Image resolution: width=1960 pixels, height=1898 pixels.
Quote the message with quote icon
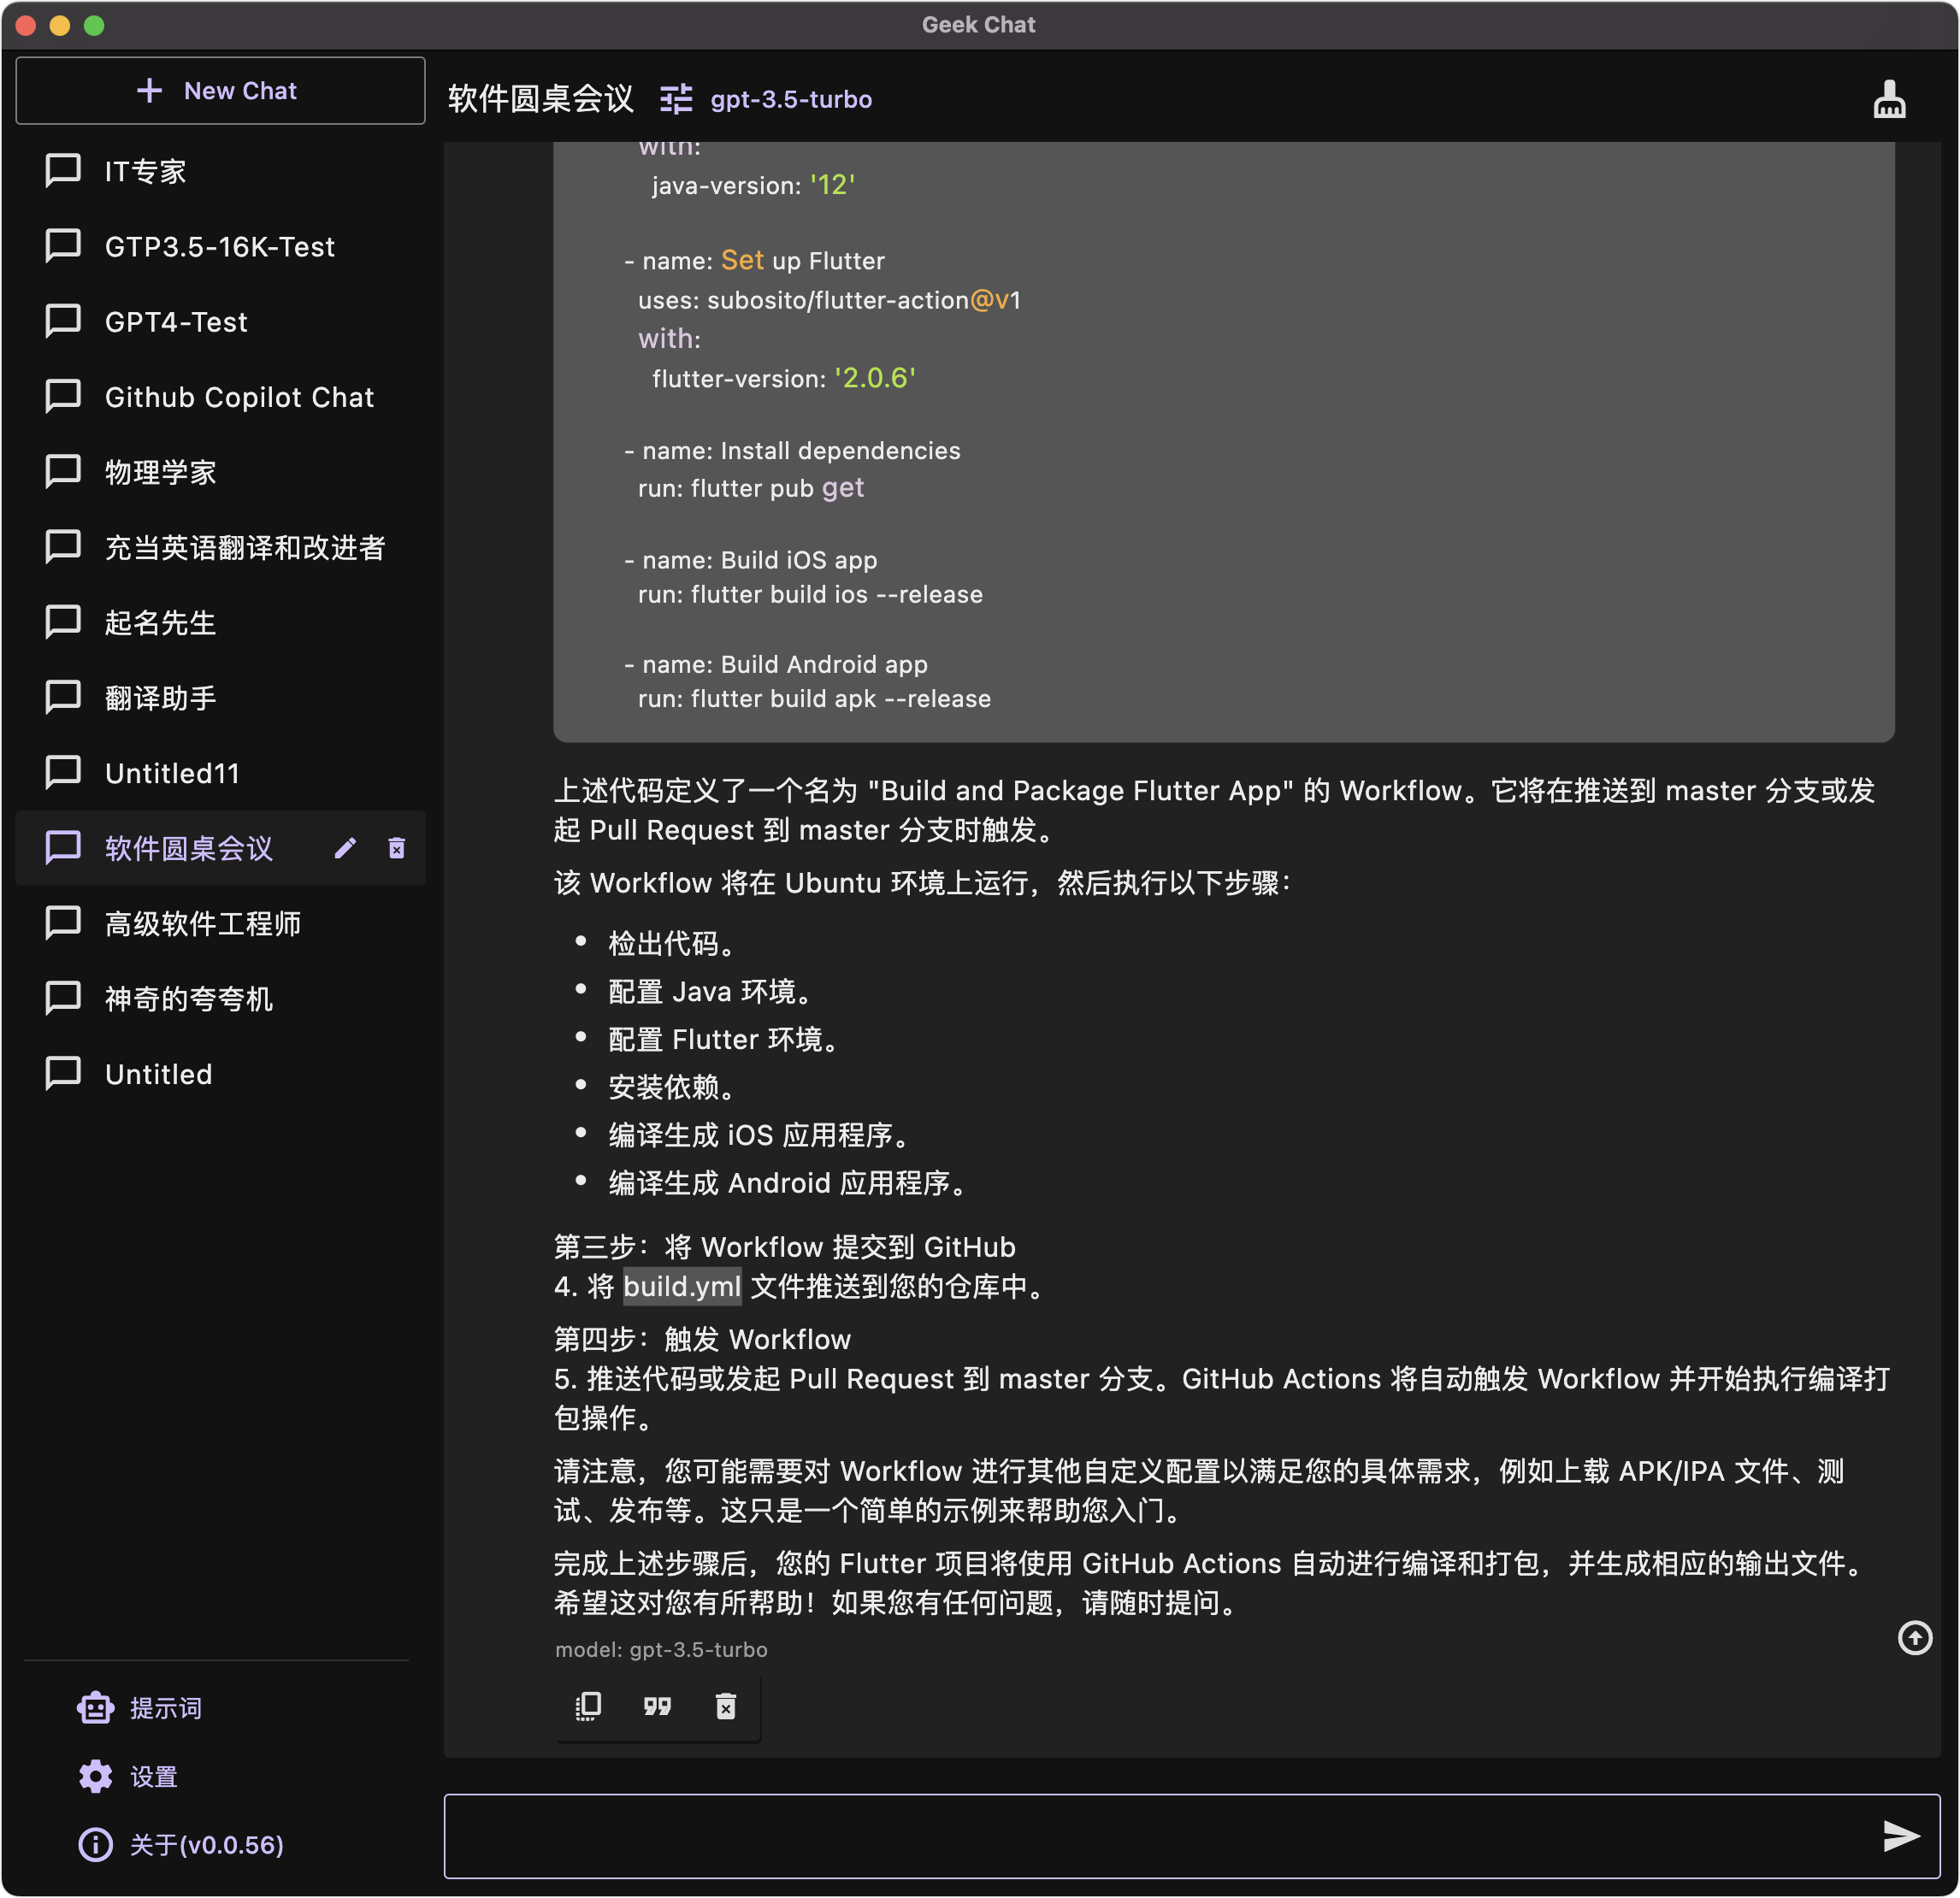point(657,1706)
